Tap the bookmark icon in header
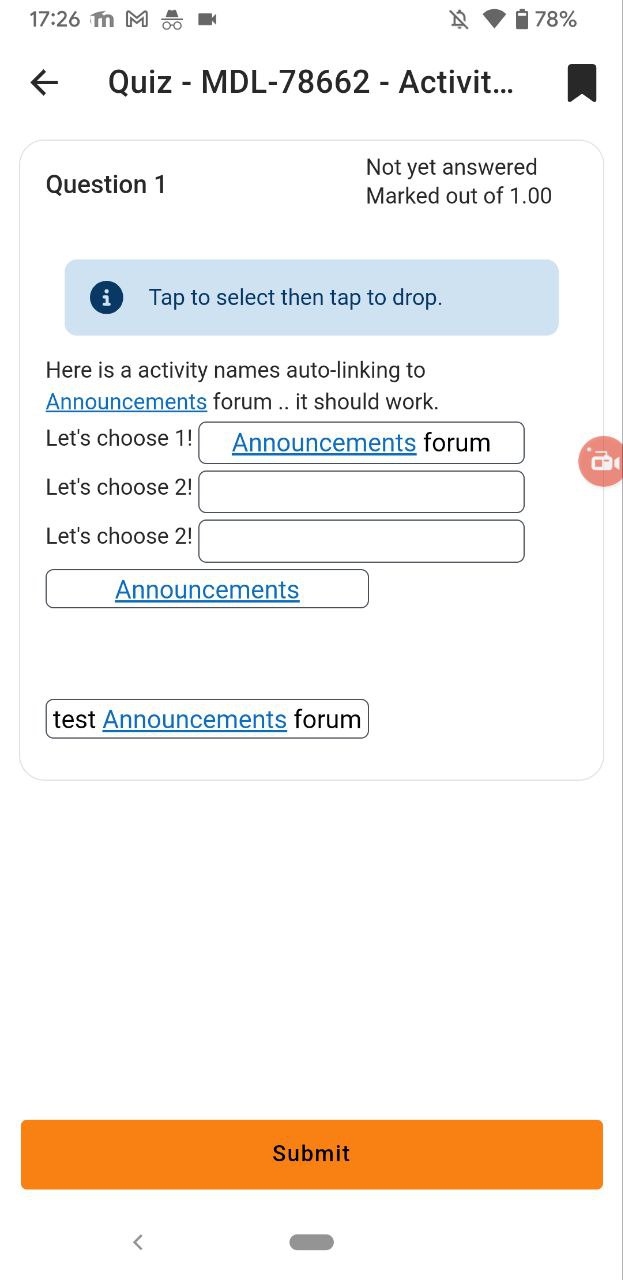This screenshot has width=623, height=1280. coord(582,83)
